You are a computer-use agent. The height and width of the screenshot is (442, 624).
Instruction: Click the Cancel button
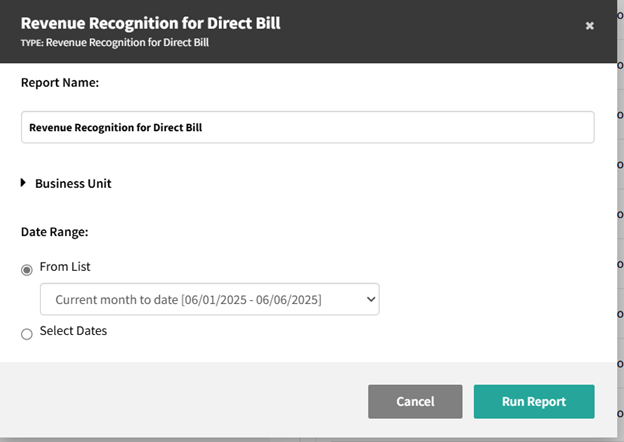pos(415,402)
